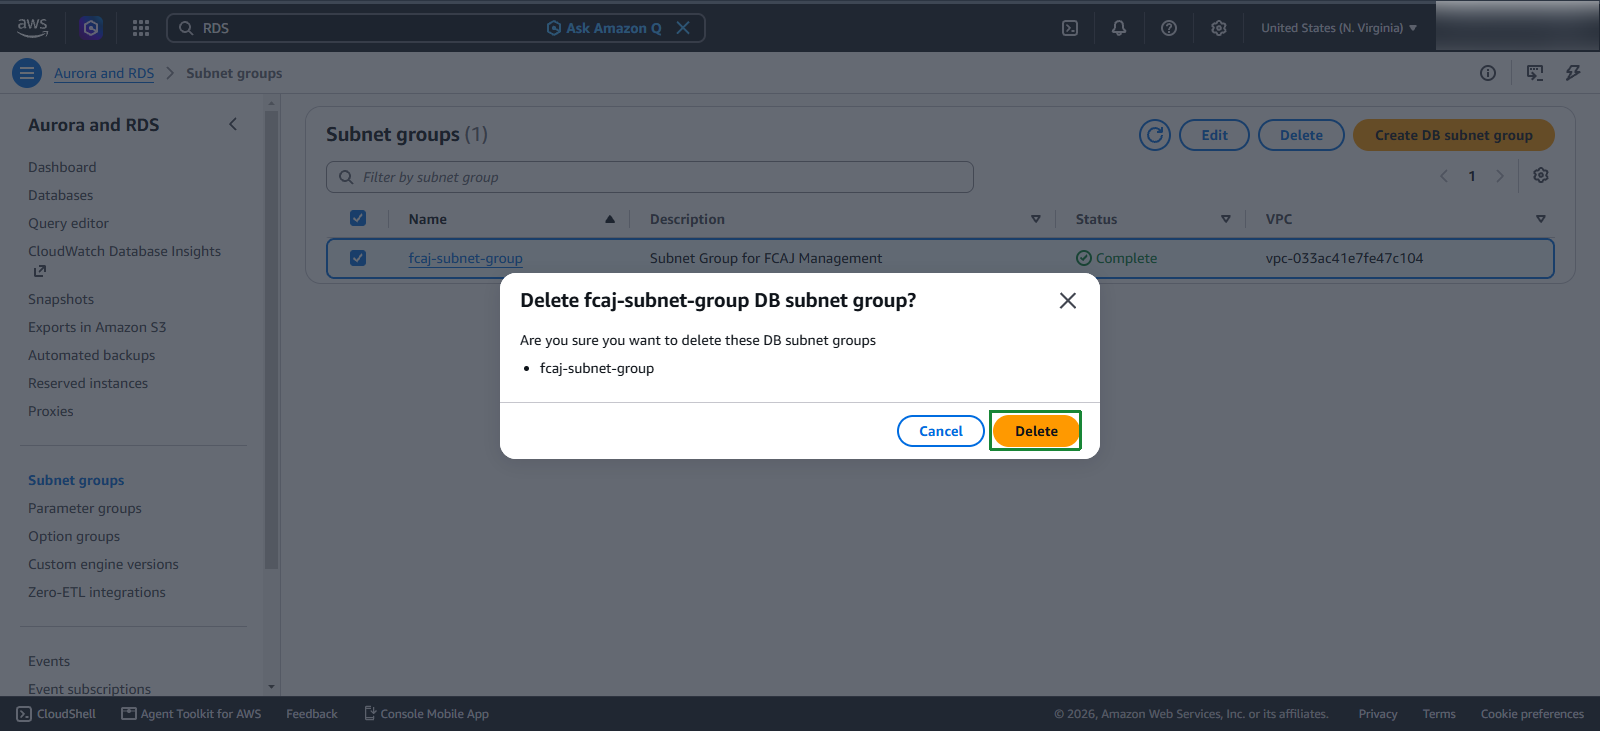The image size is (1600, 731).
Task: Sort by Description column arrow
Action: click(1036, 219)
